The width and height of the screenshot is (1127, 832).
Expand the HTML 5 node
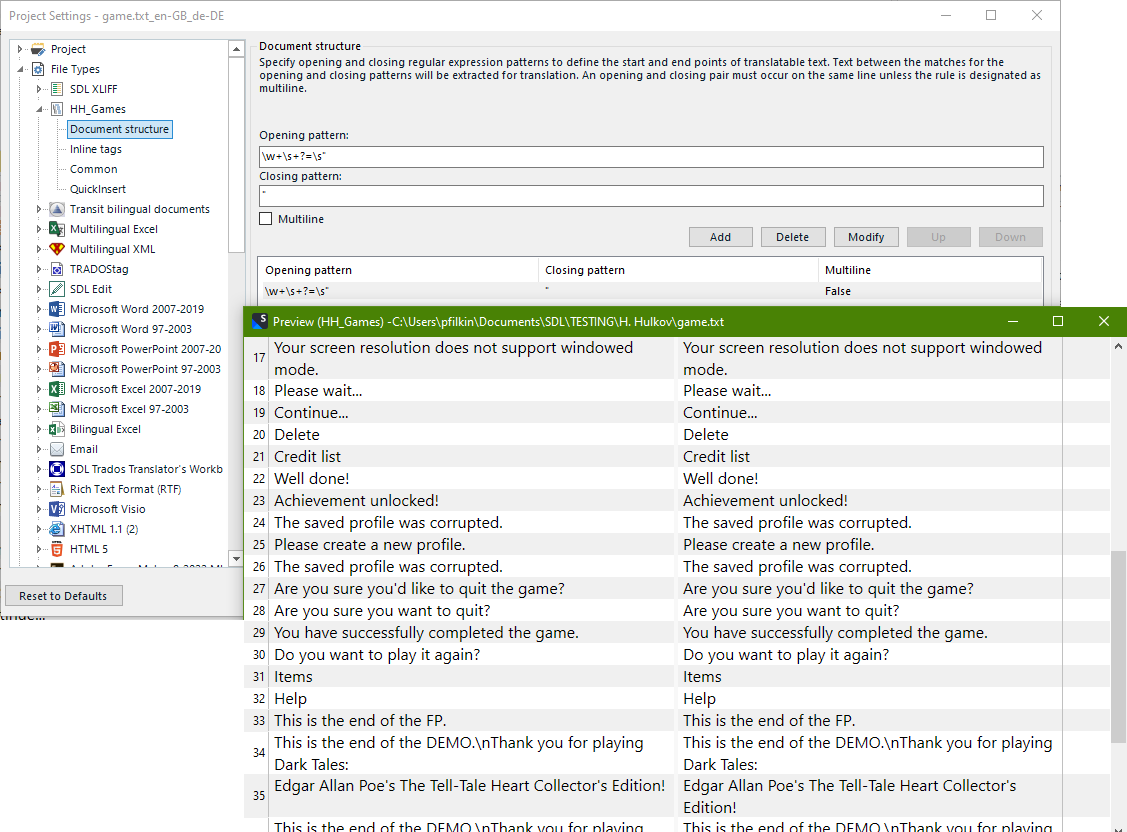pos(39,549)
